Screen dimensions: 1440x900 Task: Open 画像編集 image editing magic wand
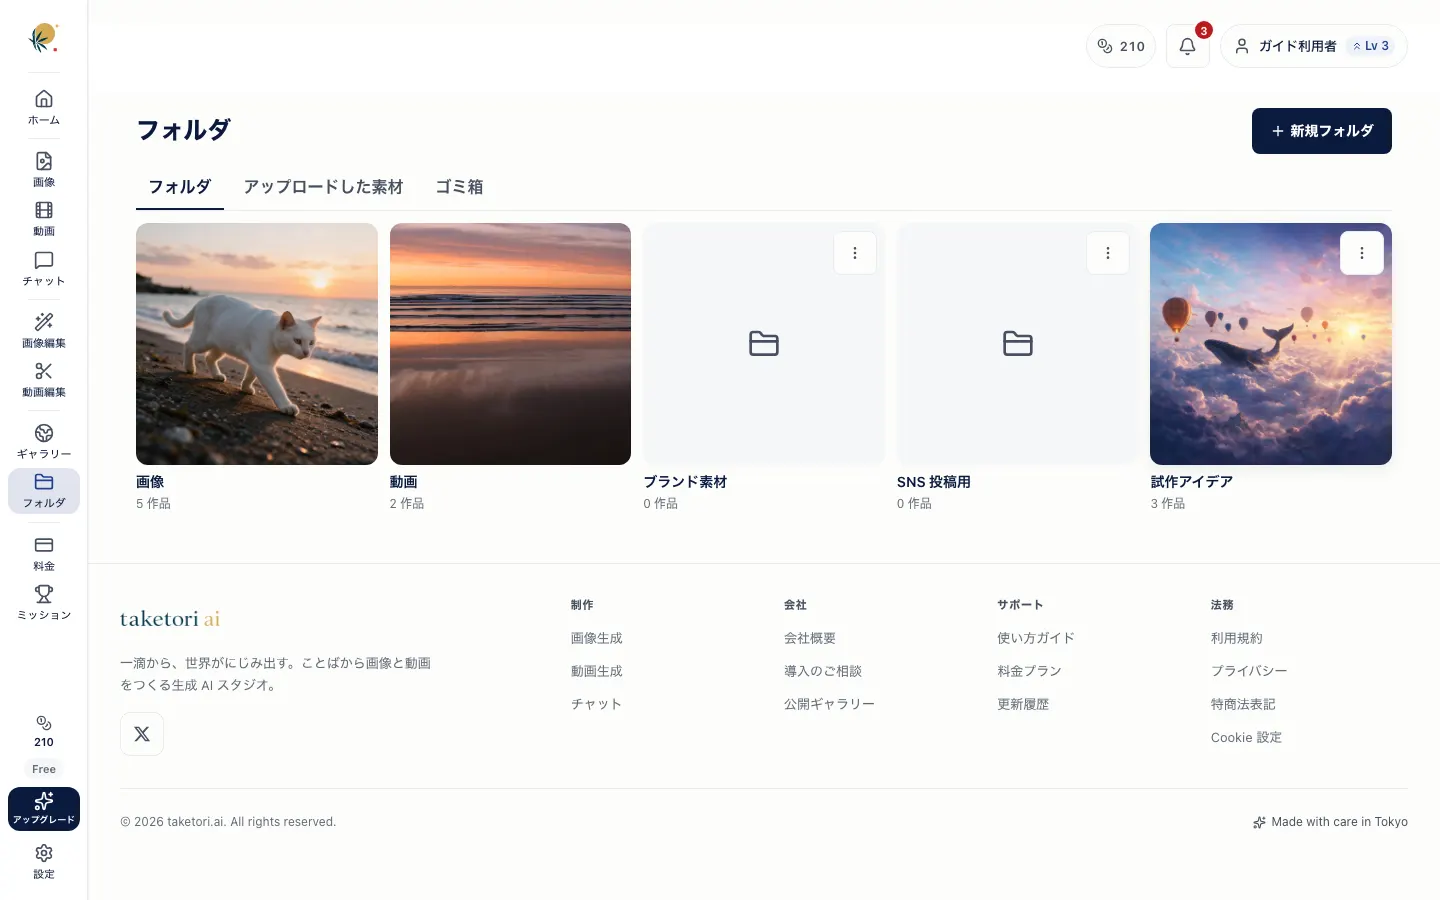(x=44, y=331)
